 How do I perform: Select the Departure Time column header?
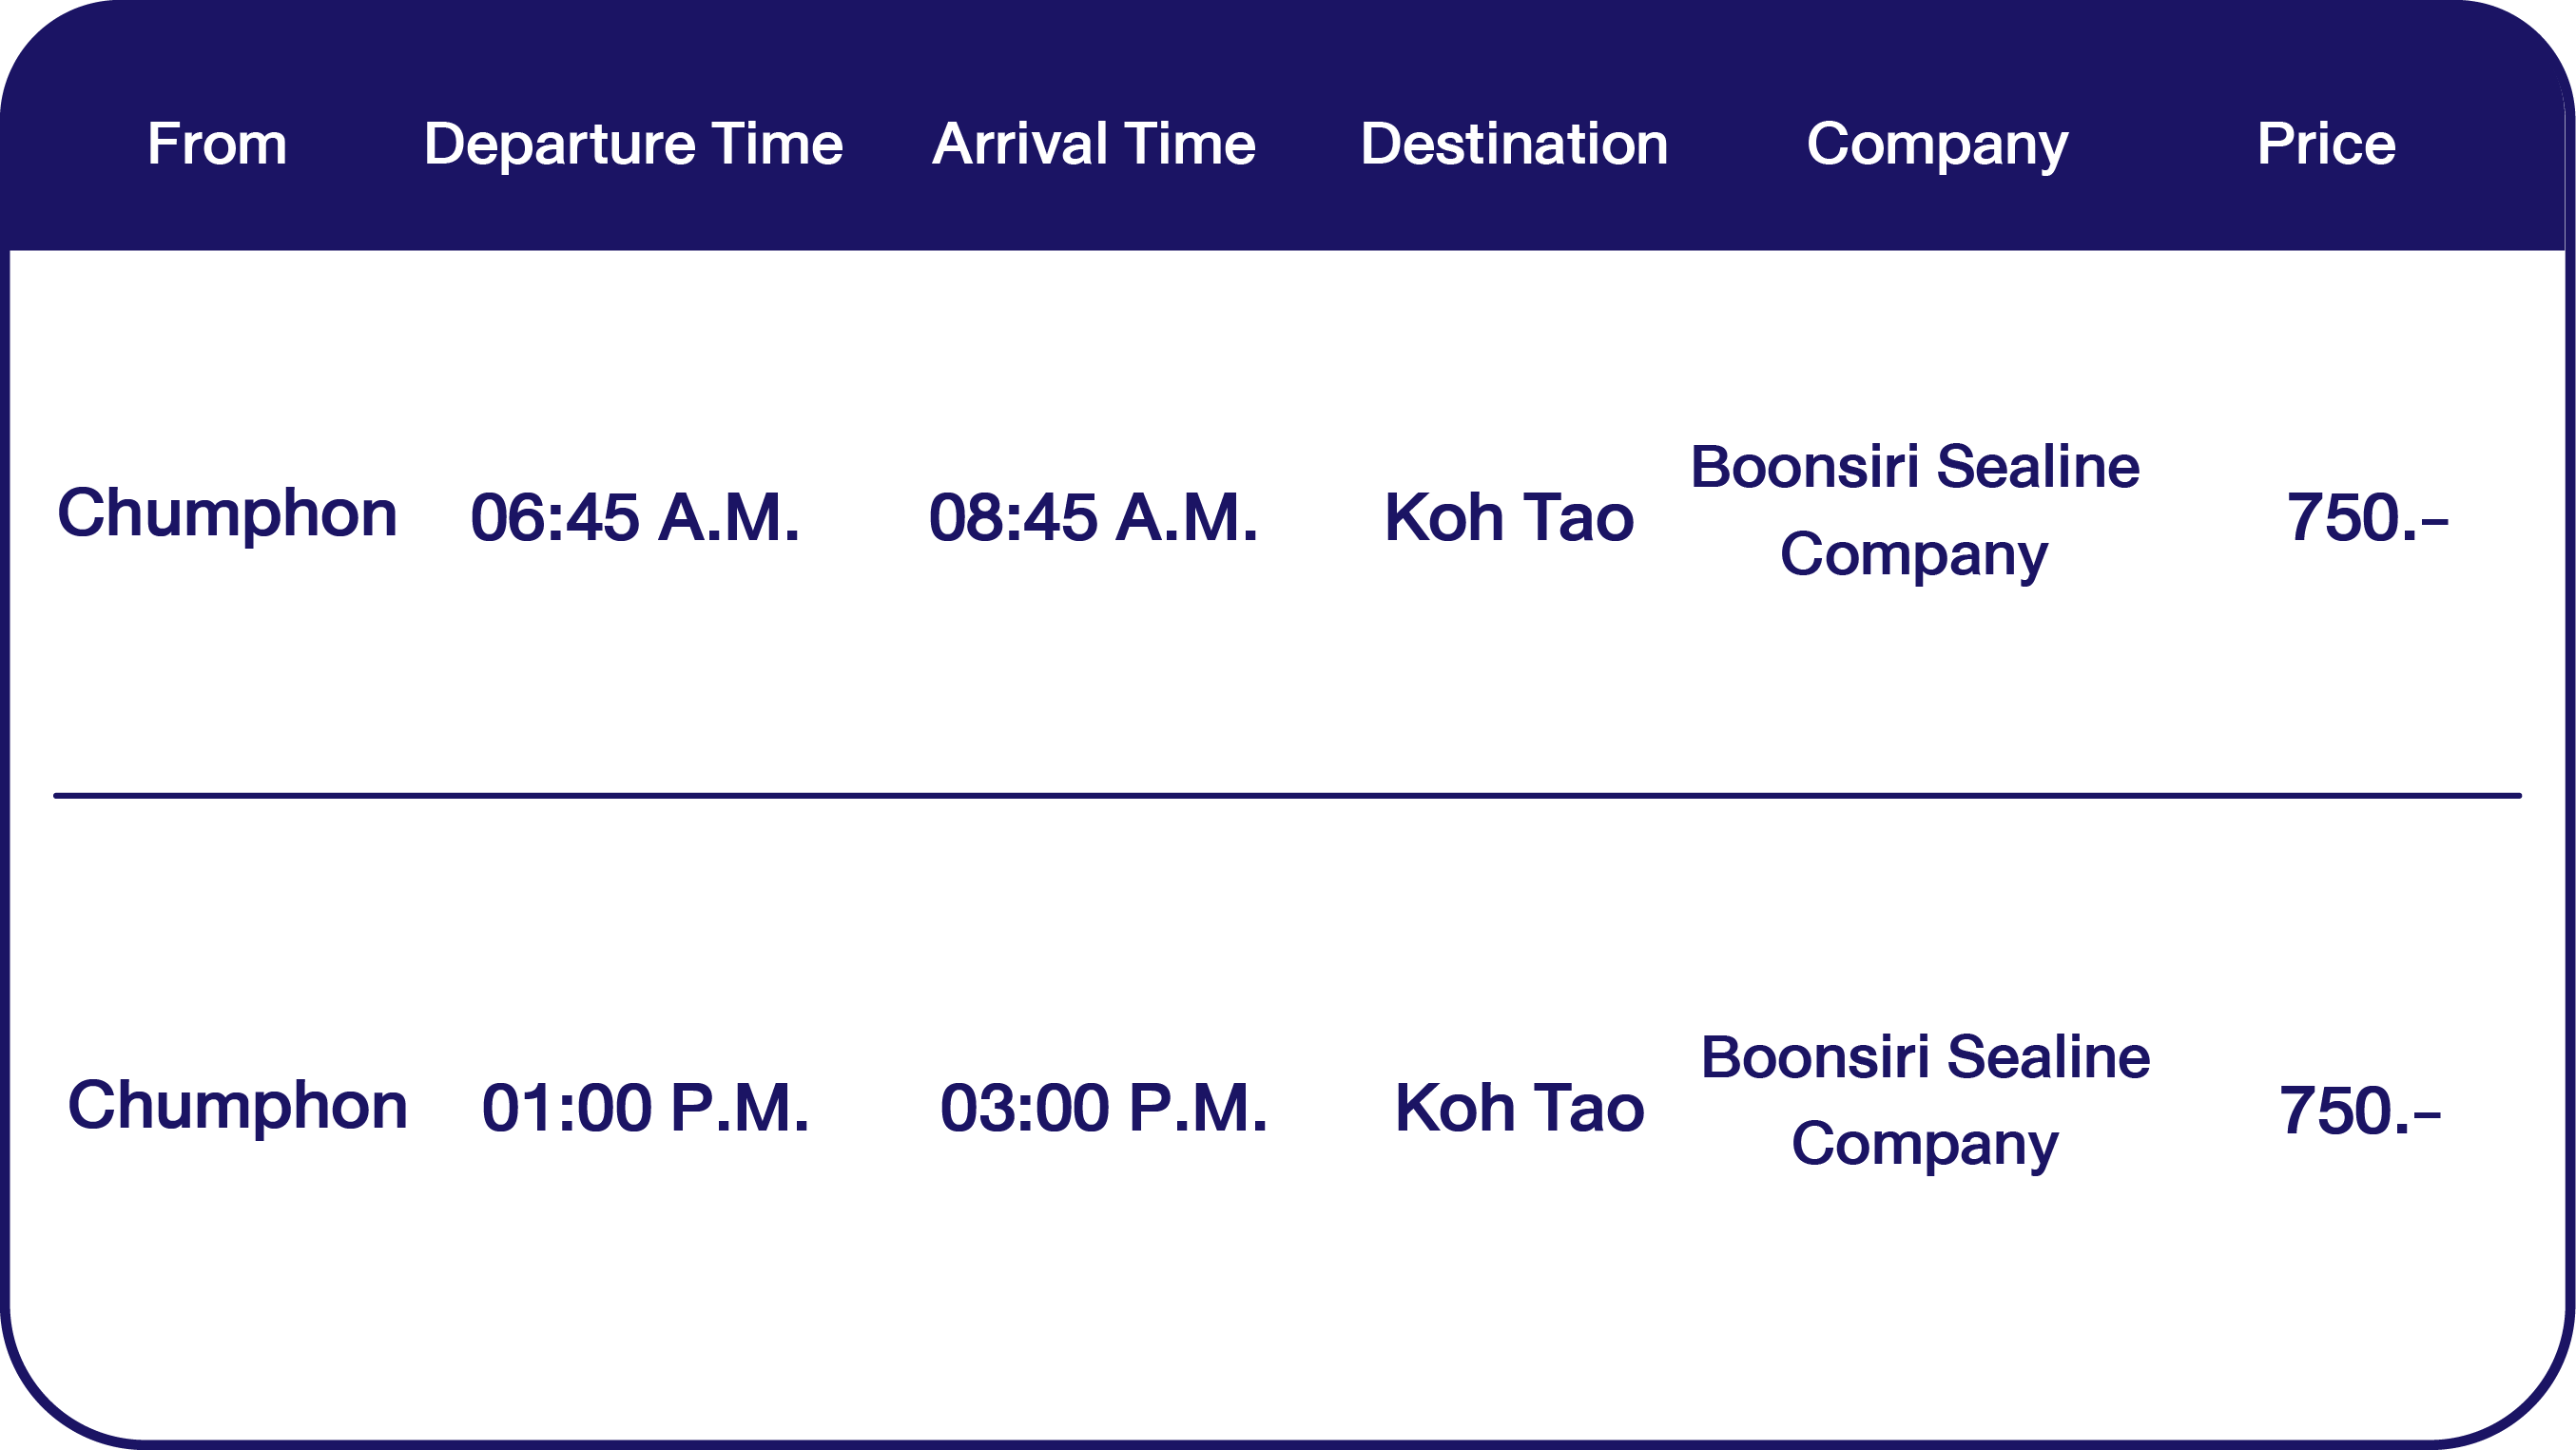tap(633, 144)
